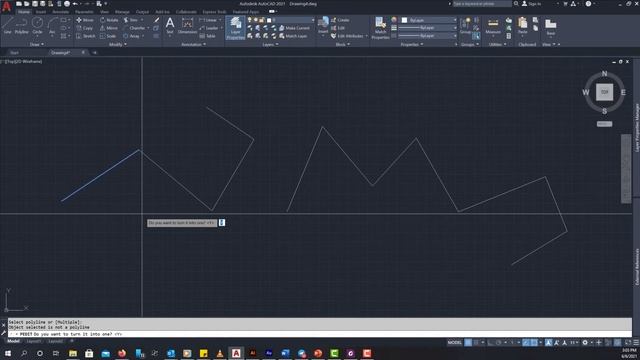Click the Measure tool
Viewport: 640px width, 360px height.
click(493, 25)
